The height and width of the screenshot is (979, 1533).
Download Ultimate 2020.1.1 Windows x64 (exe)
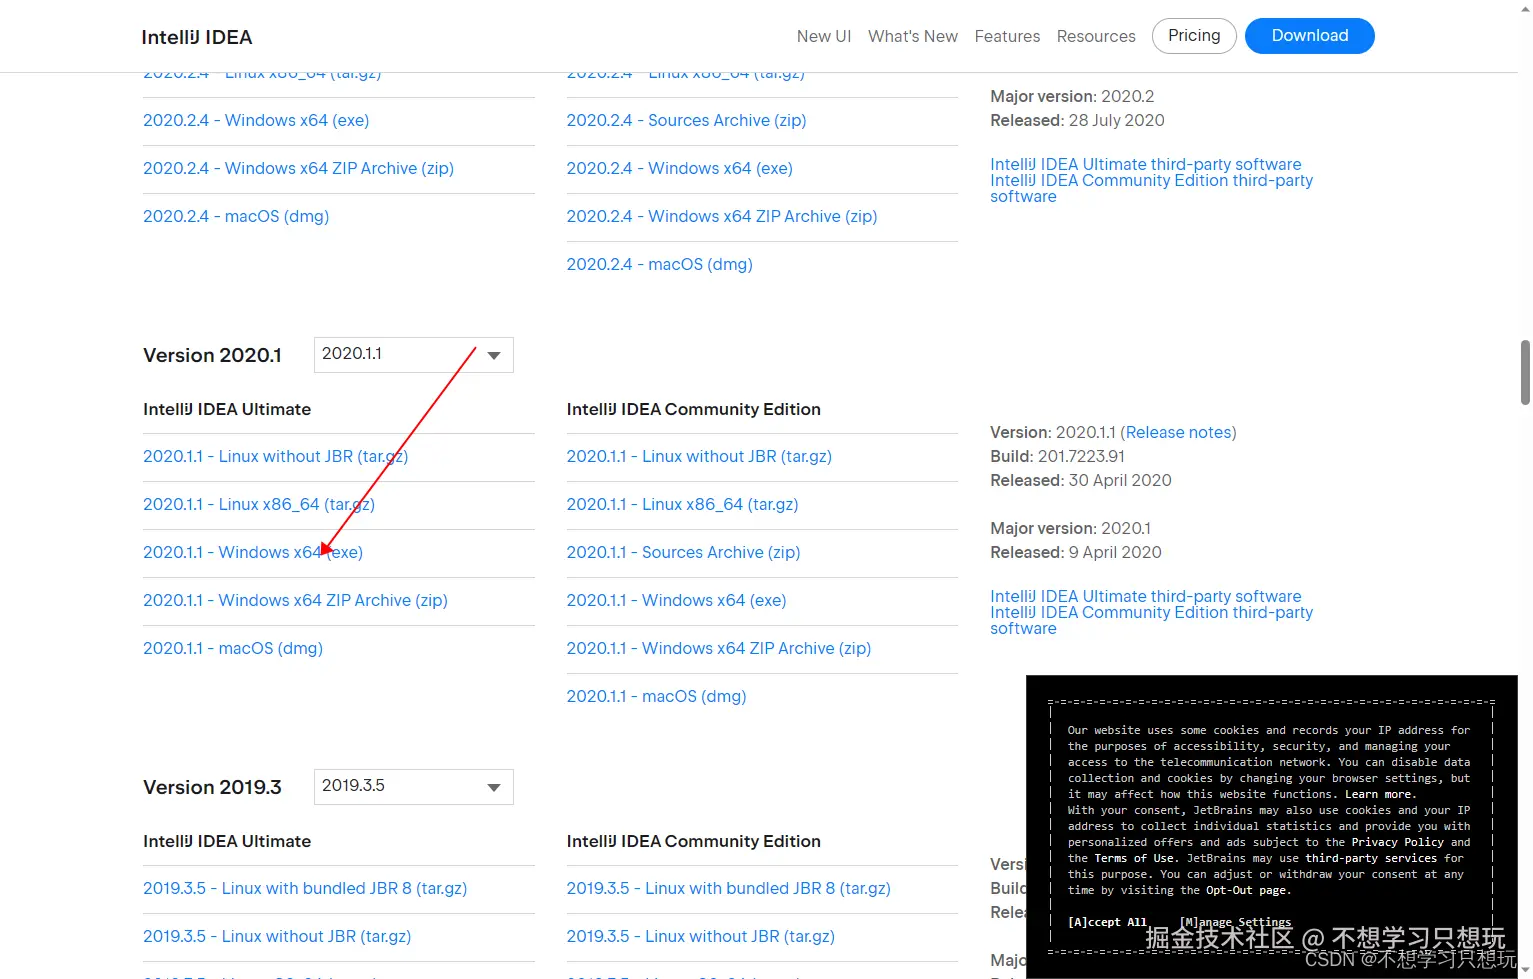point(253,552)
